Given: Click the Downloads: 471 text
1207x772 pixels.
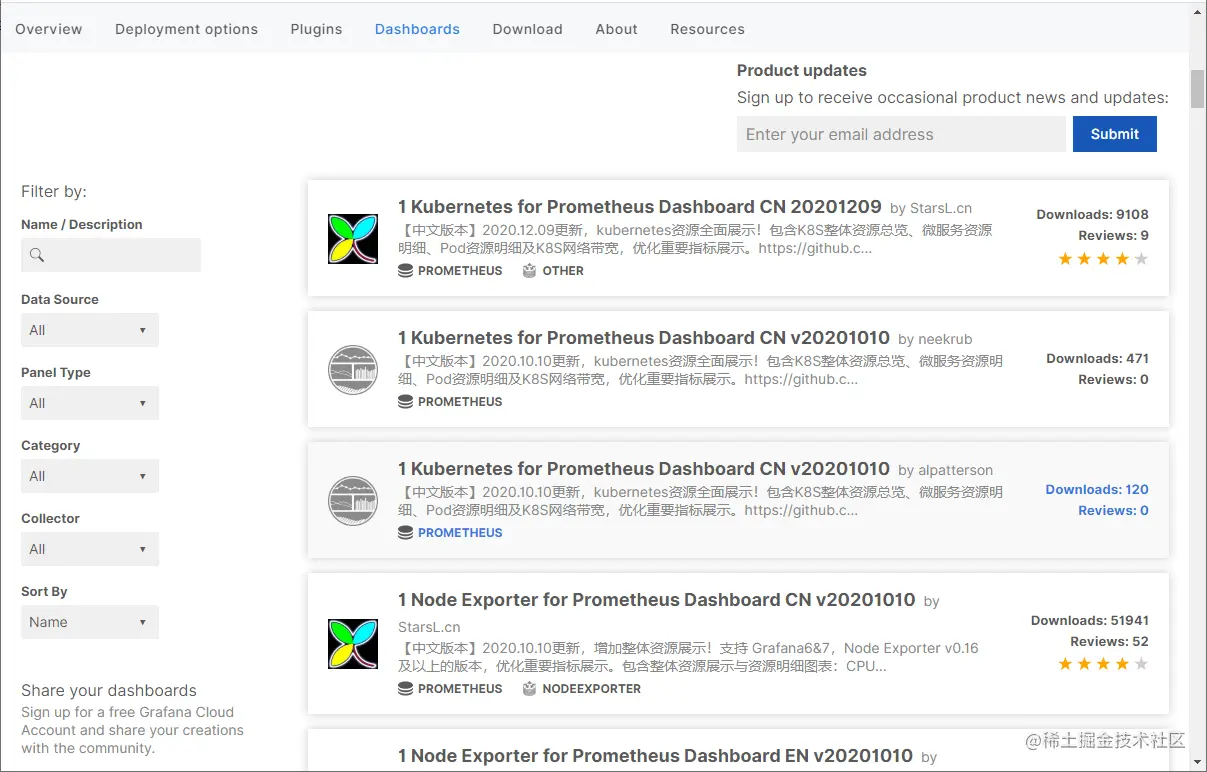Looking at the screenshot, I should click(1097, 358).
